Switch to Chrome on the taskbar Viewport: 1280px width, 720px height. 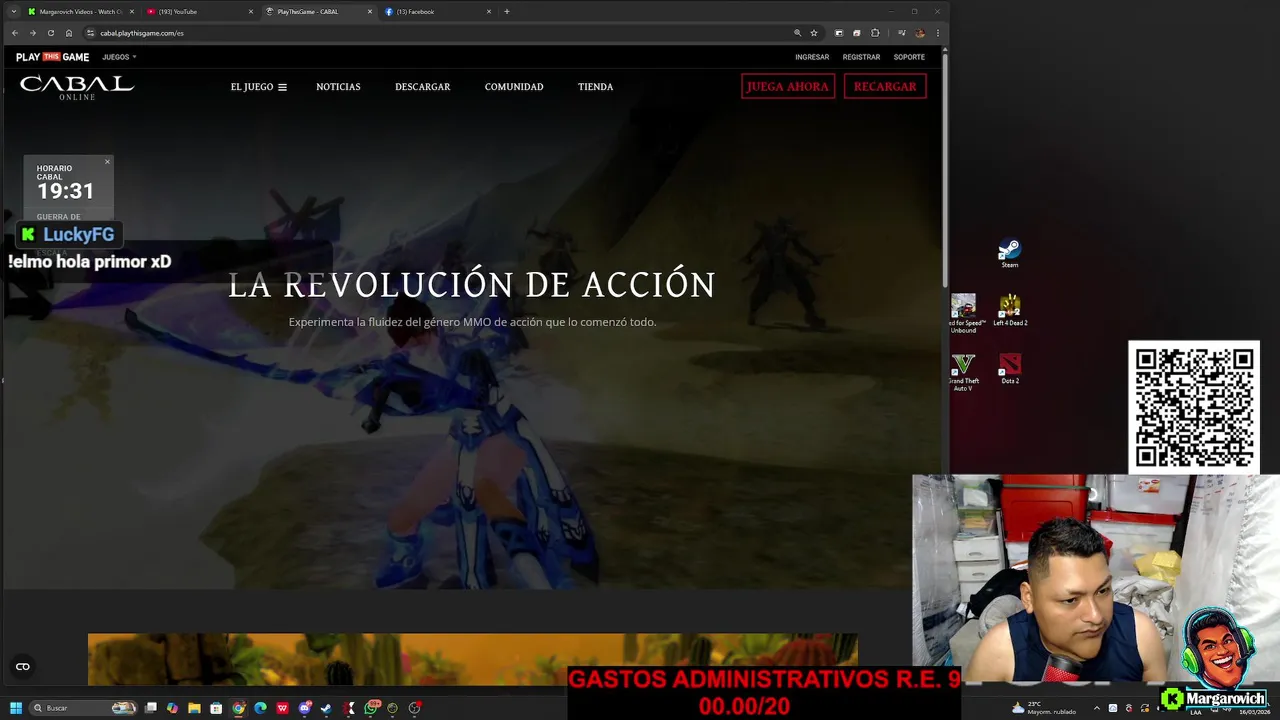[x=238, y=708]
